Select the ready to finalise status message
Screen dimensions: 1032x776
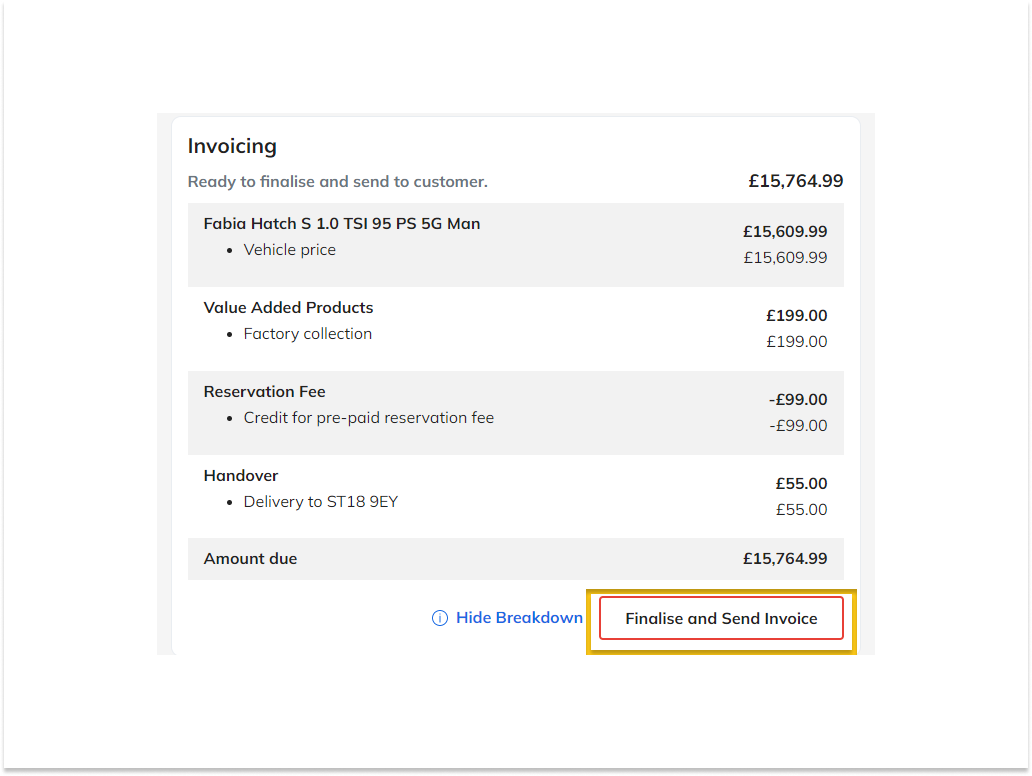point(337,182)
